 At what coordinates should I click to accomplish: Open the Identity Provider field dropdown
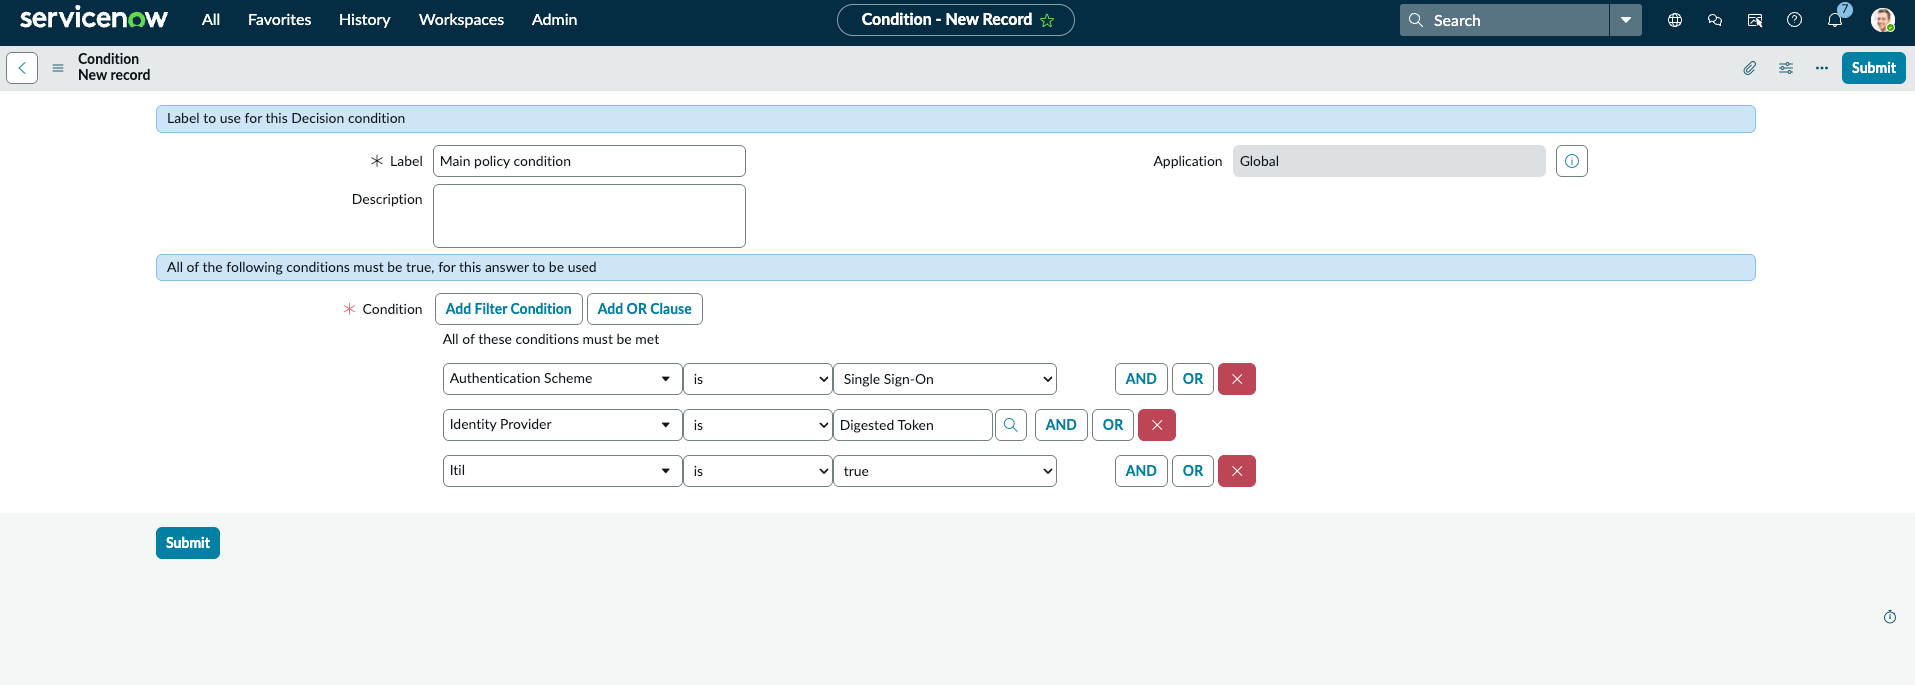[x=562, y=425]
